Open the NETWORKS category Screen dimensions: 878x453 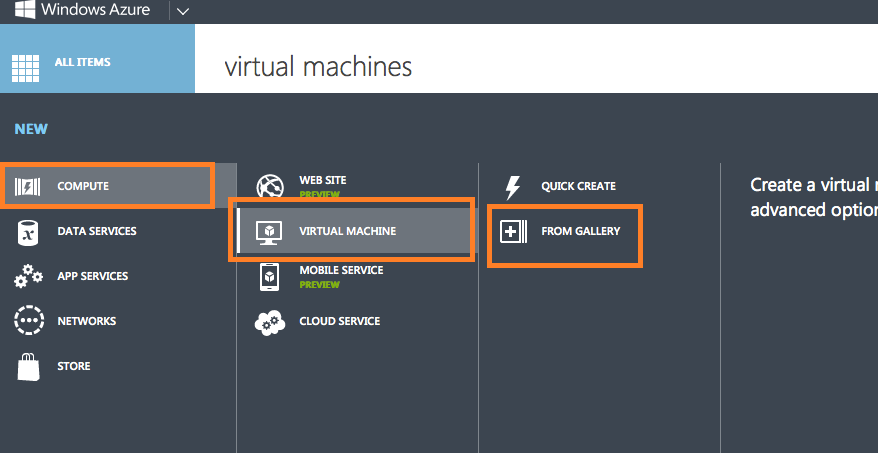pos(87,321)
